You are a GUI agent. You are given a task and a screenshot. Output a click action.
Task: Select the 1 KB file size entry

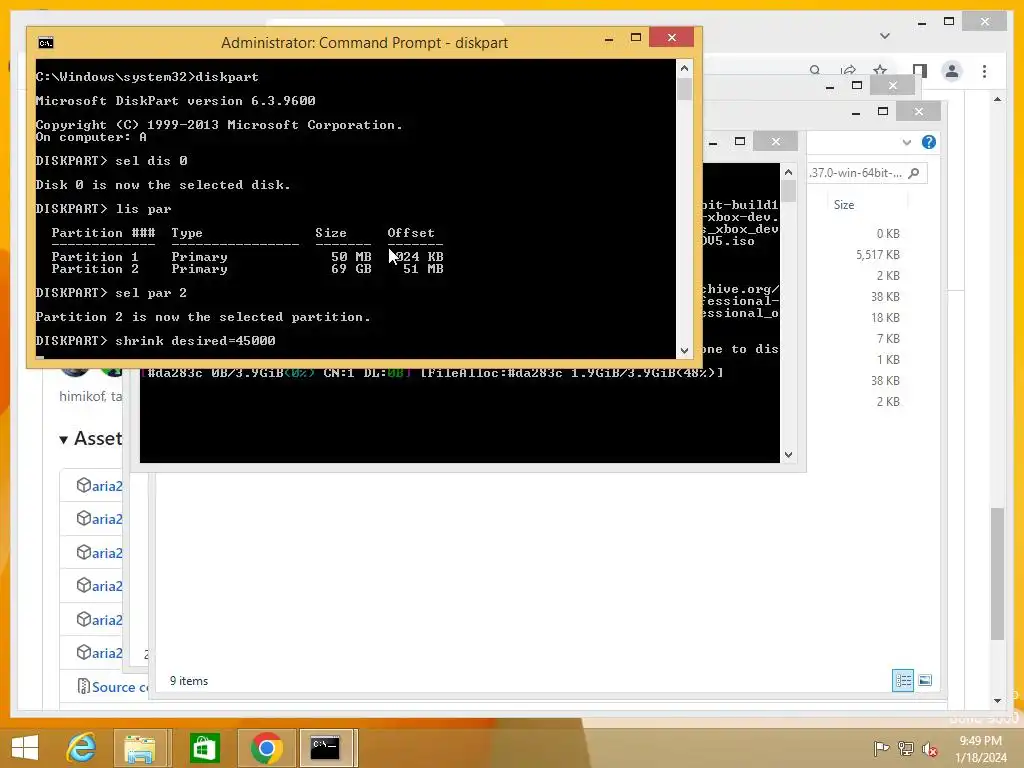click(x=888, y=360)
